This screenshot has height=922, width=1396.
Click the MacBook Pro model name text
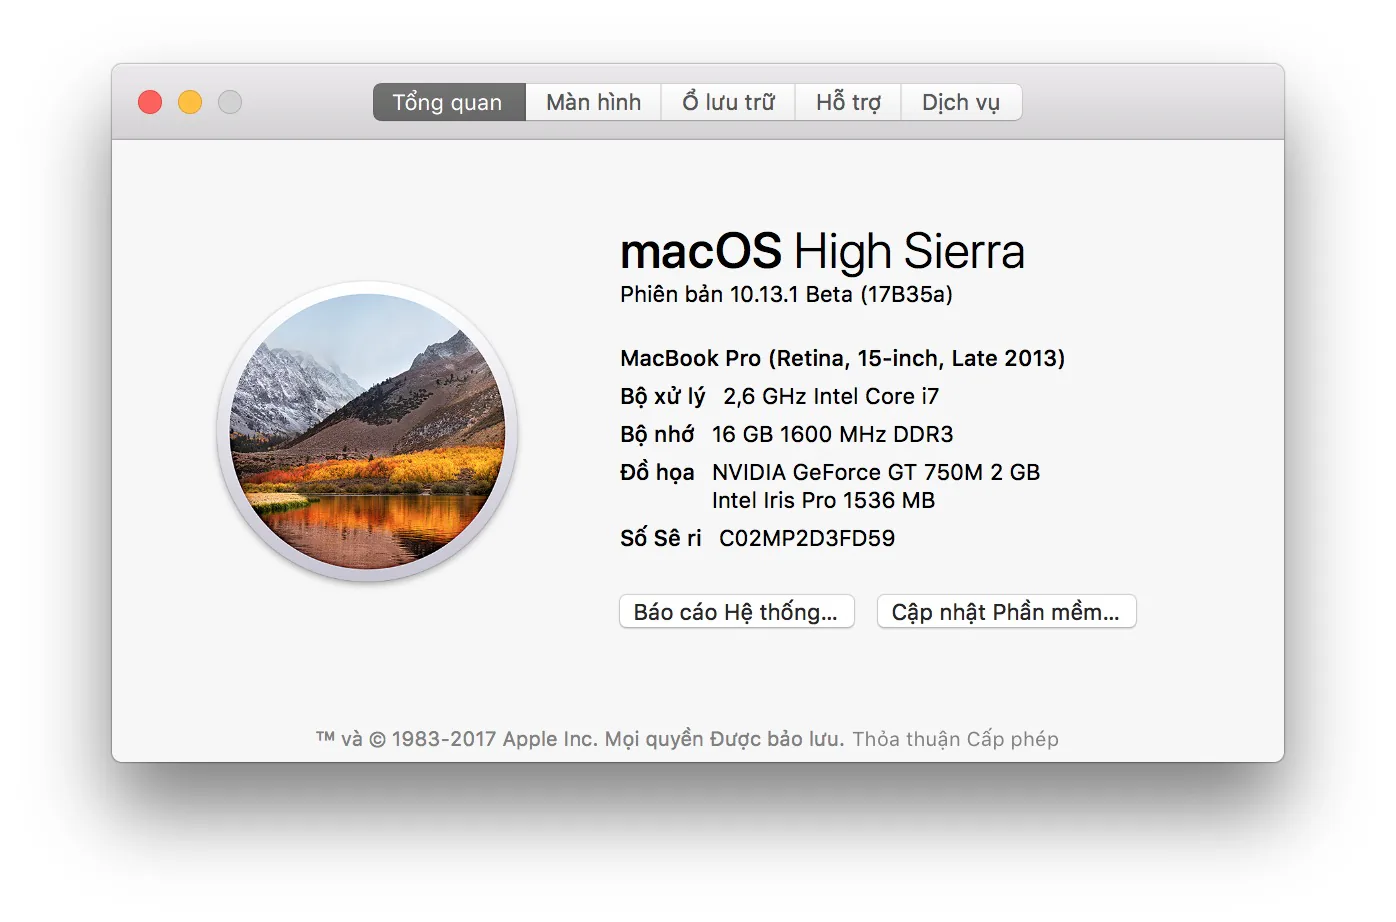(x=842, y=358)
